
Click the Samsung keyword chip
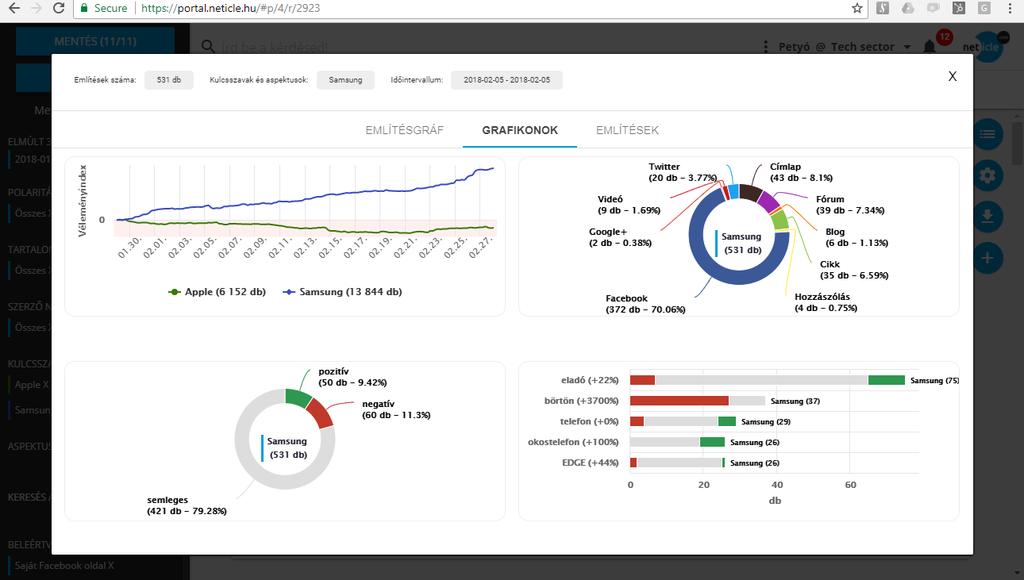345,80
